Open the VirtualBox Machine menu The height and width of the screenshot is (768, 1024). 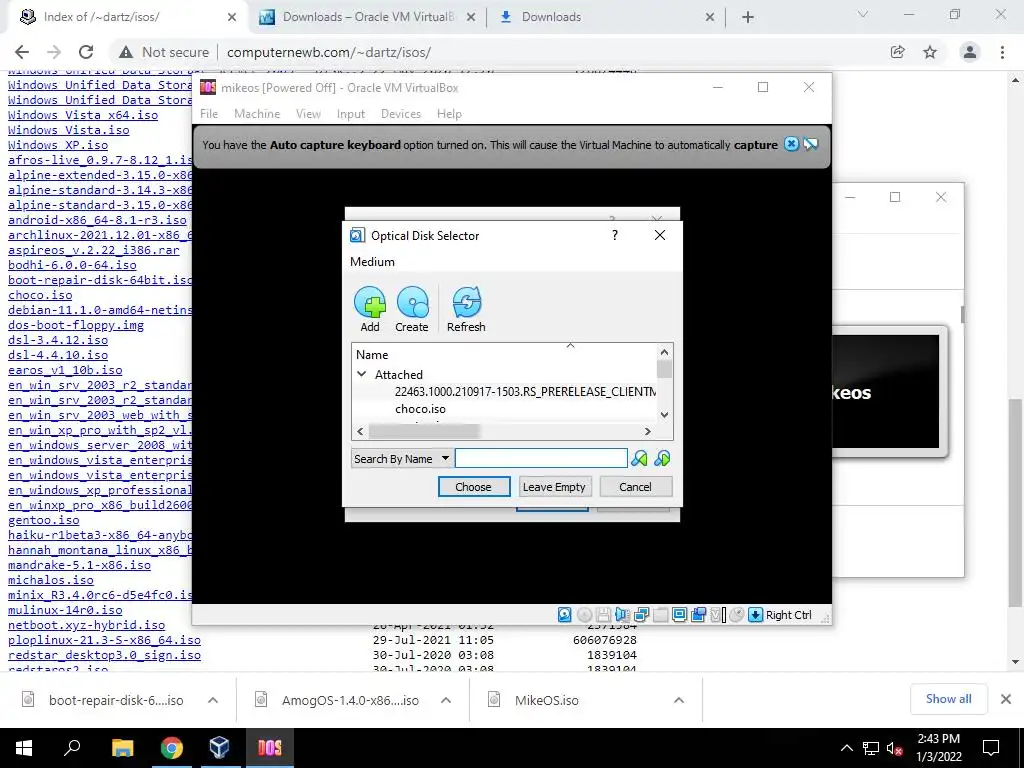point(257,114)
